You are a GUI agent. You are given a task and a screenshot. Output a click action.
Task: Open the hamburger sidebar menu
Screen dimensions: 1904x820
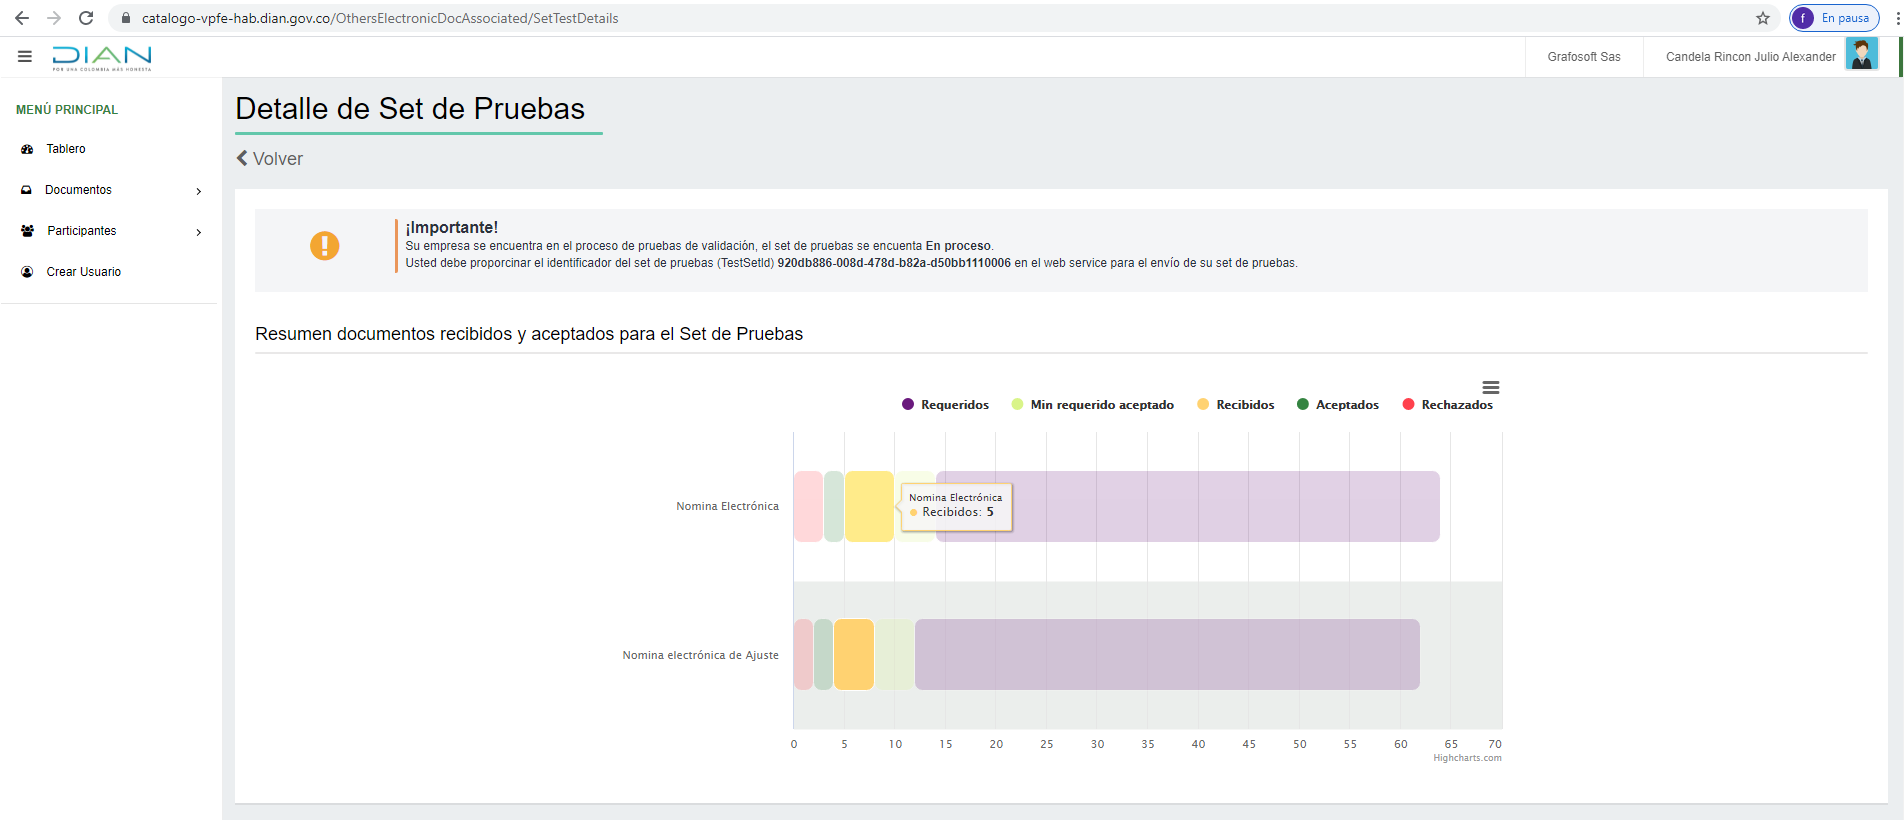tap(25, 57)
